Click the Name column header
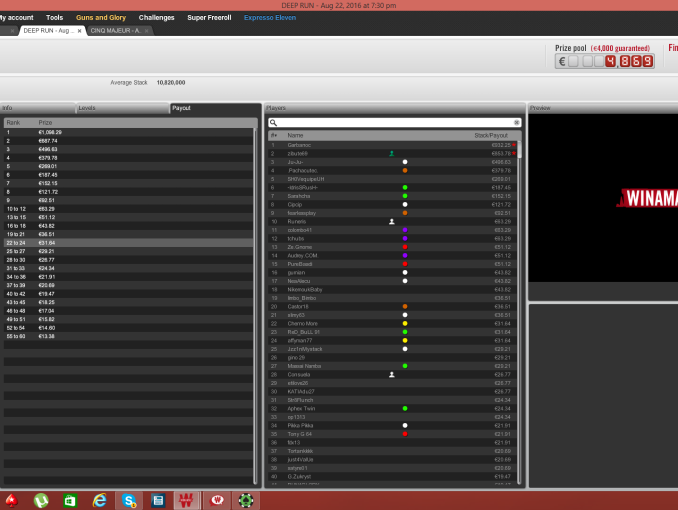678x510 pixels. [296, 134]
